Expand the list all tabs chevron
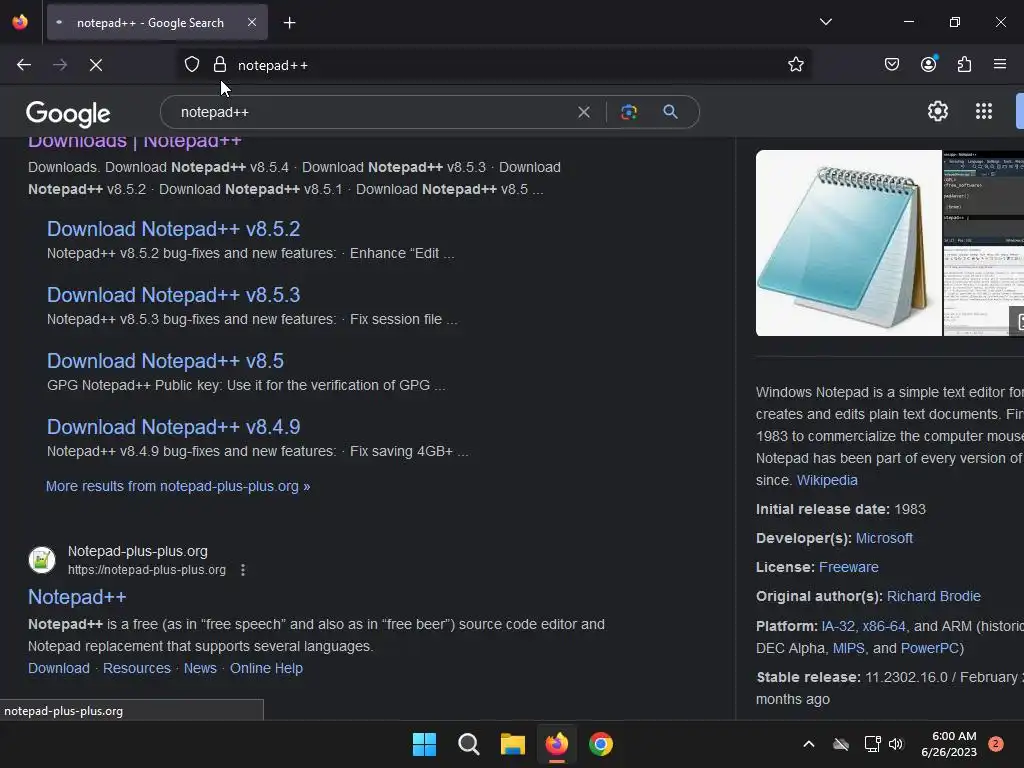The height and width of the screenshot is (768, 1024). 825,22
